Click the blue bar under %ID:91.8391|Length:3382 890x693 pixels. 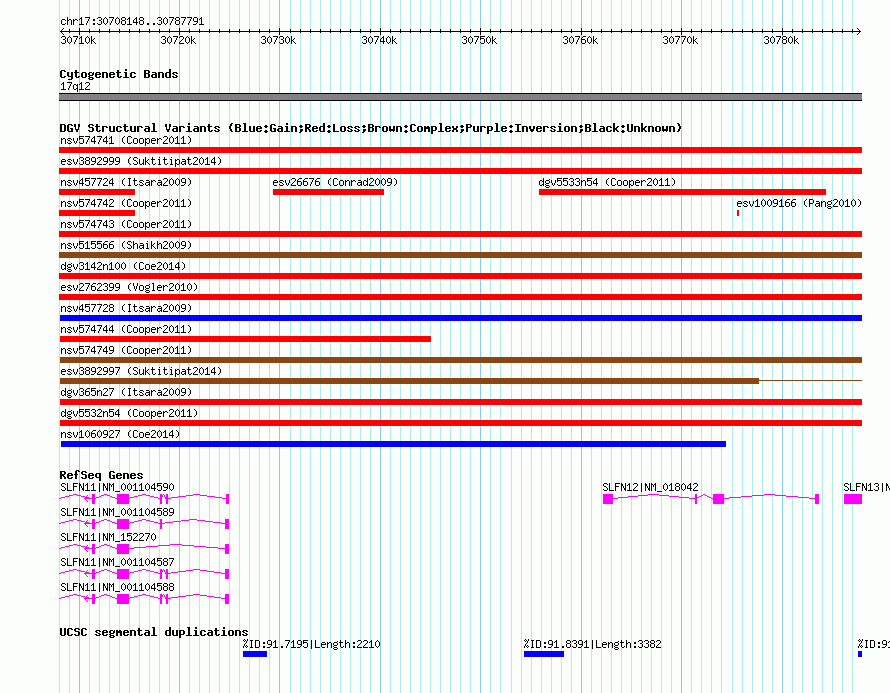pos(544,654)
